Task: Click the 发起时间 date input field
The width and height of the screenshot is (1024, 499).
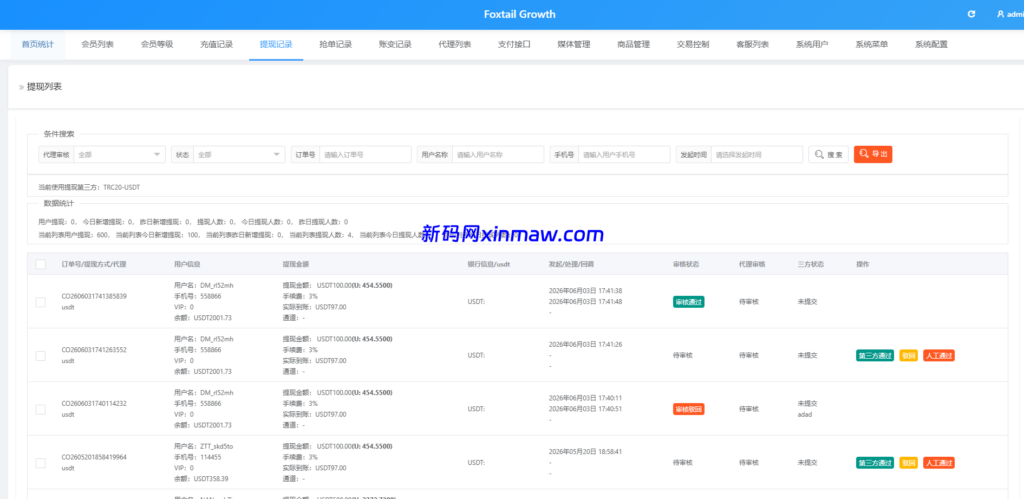Action: coord(757,155)
